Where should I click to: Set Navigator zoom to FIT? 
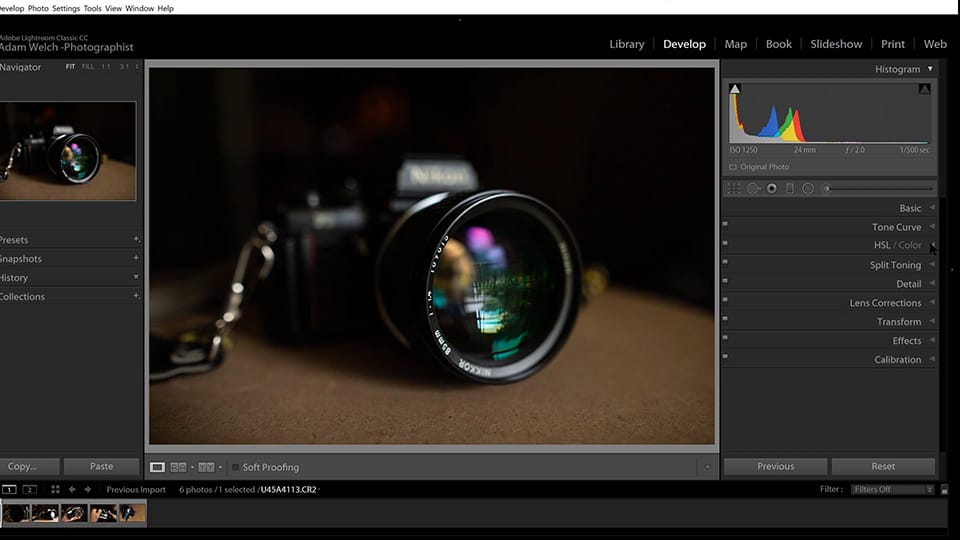70,67
